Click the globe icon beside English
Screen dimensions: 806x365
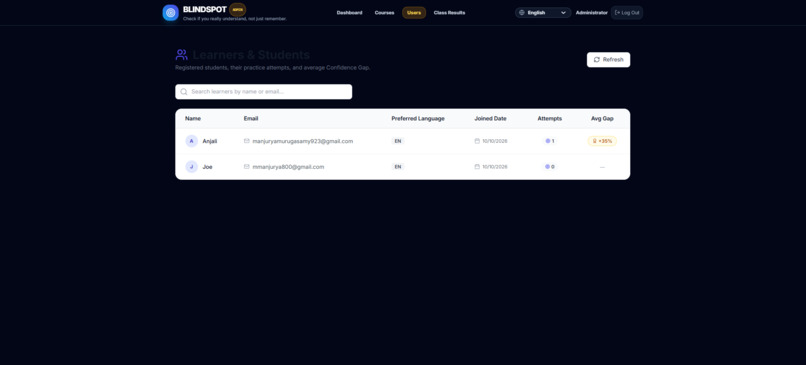pyautogui.click(x=522, y=12)
